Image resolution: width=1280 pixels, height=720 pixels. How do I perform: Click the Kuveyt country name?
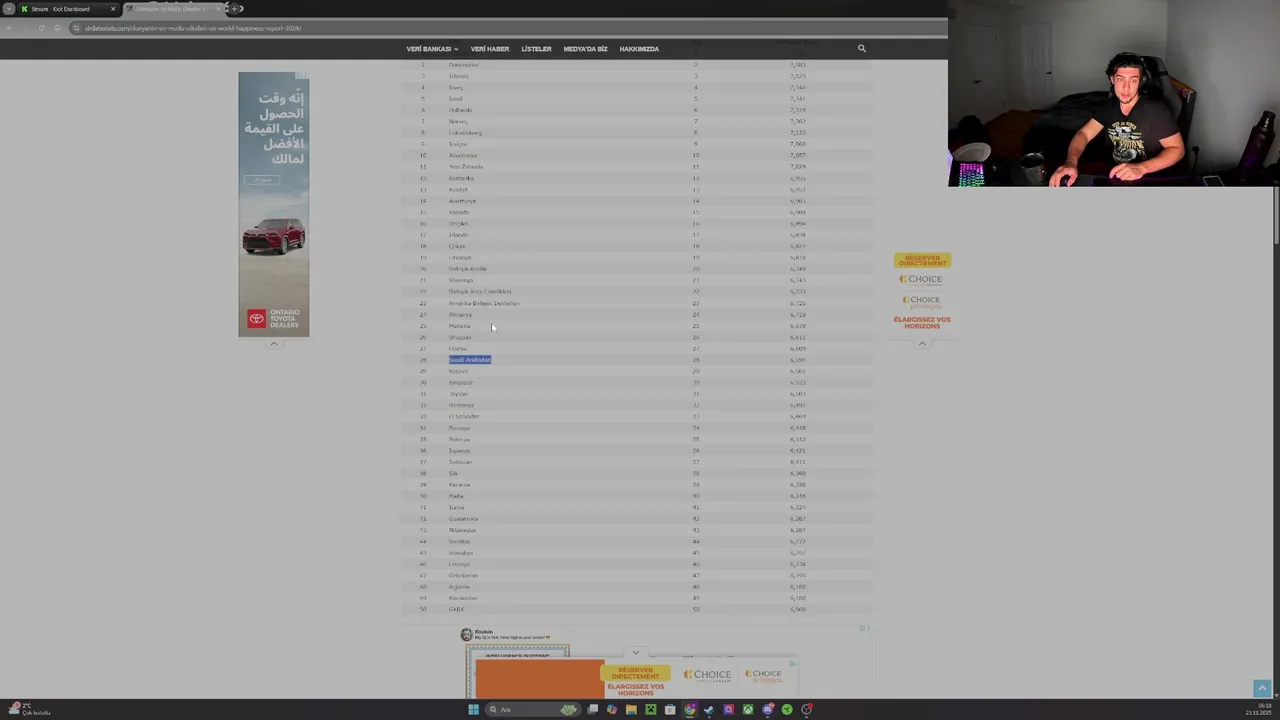458,189
